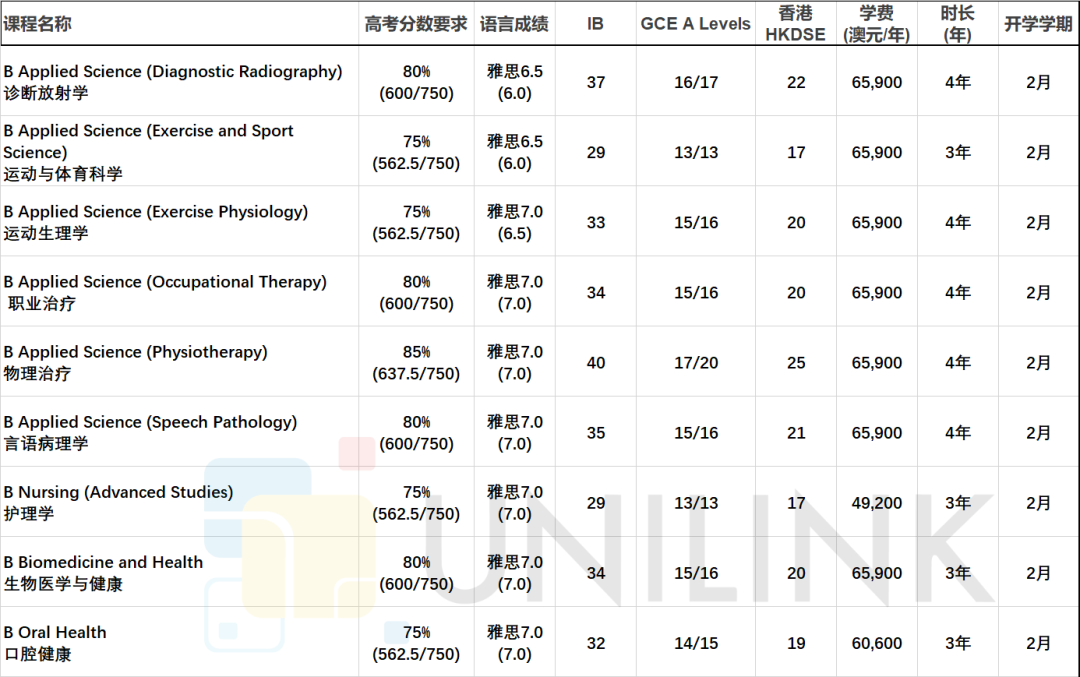Click the HKDSE value 21
Screen dimensions: 1080x677
pyautogui.click(x=796, y=433)
